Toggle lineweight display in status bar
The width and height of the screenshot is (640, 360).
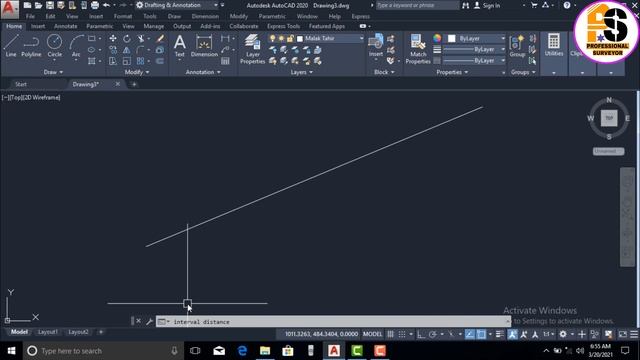pyautogui.click(x=500, y=334)
